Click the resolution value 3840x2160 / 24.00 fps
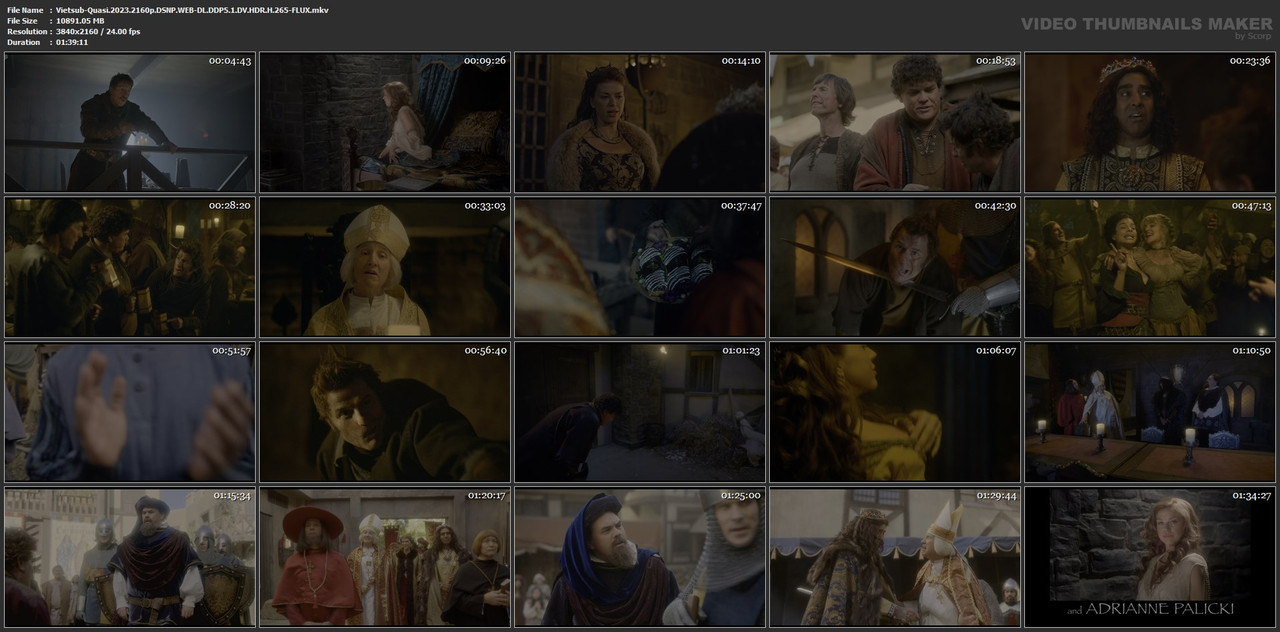This screenshot has width=1280, height=632. click(98, 32)
